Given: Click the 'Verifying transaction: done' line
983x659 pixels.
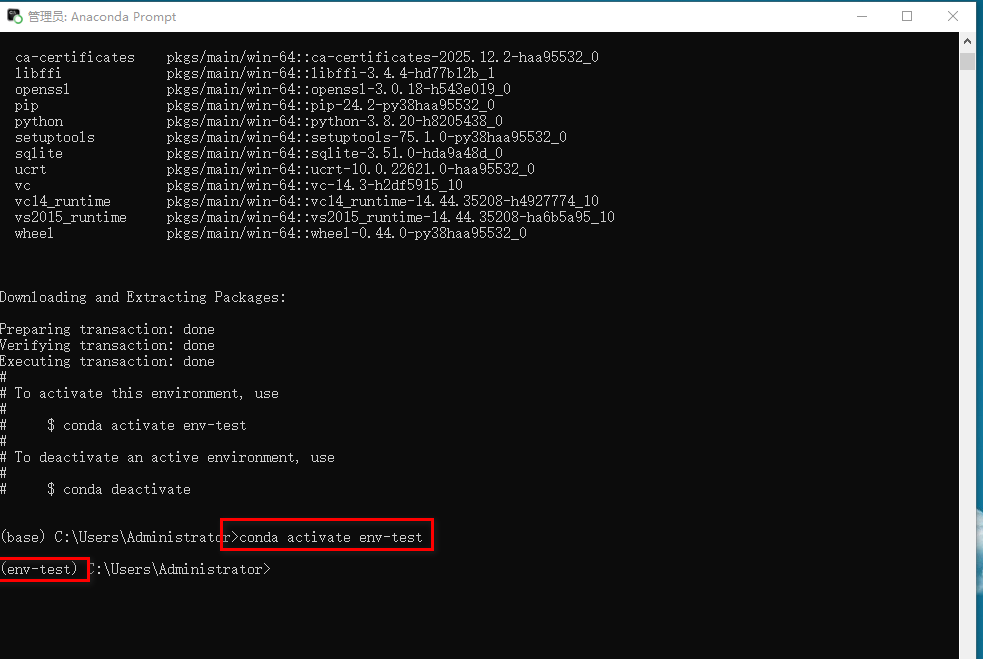Looking at the screenshot, I should 107,345.
